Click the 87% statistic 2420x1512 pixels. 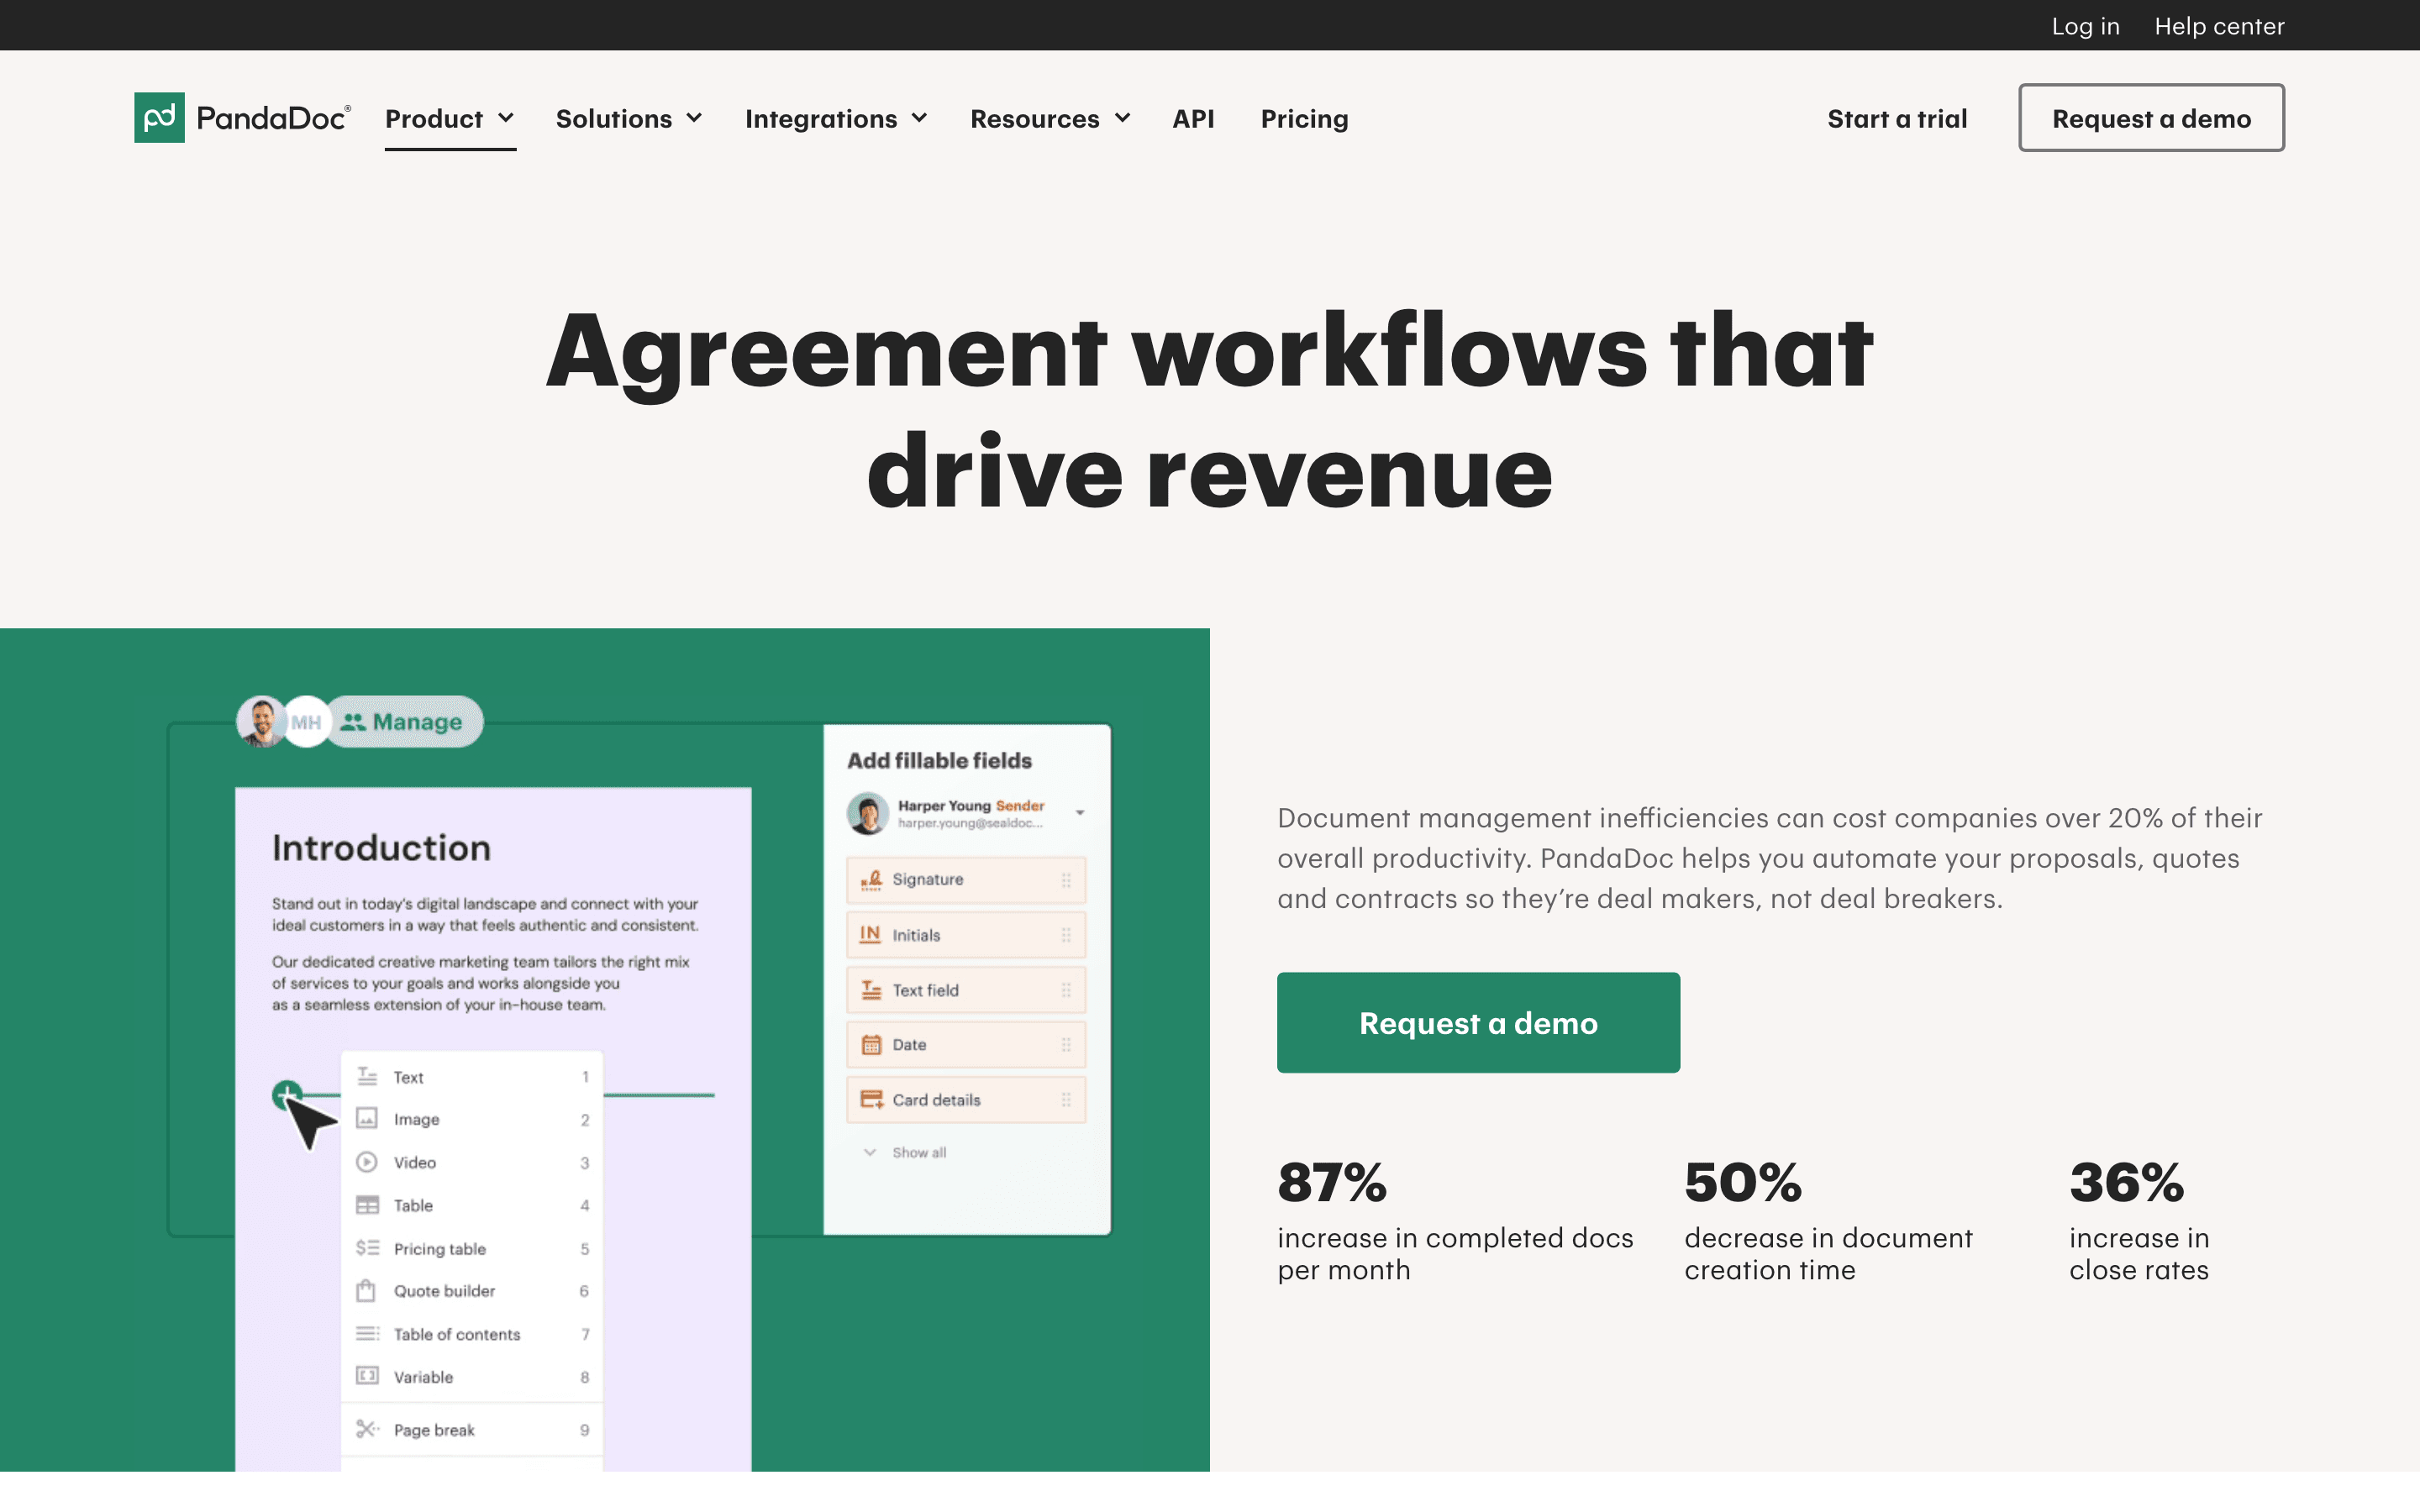pos(1332,1182)
